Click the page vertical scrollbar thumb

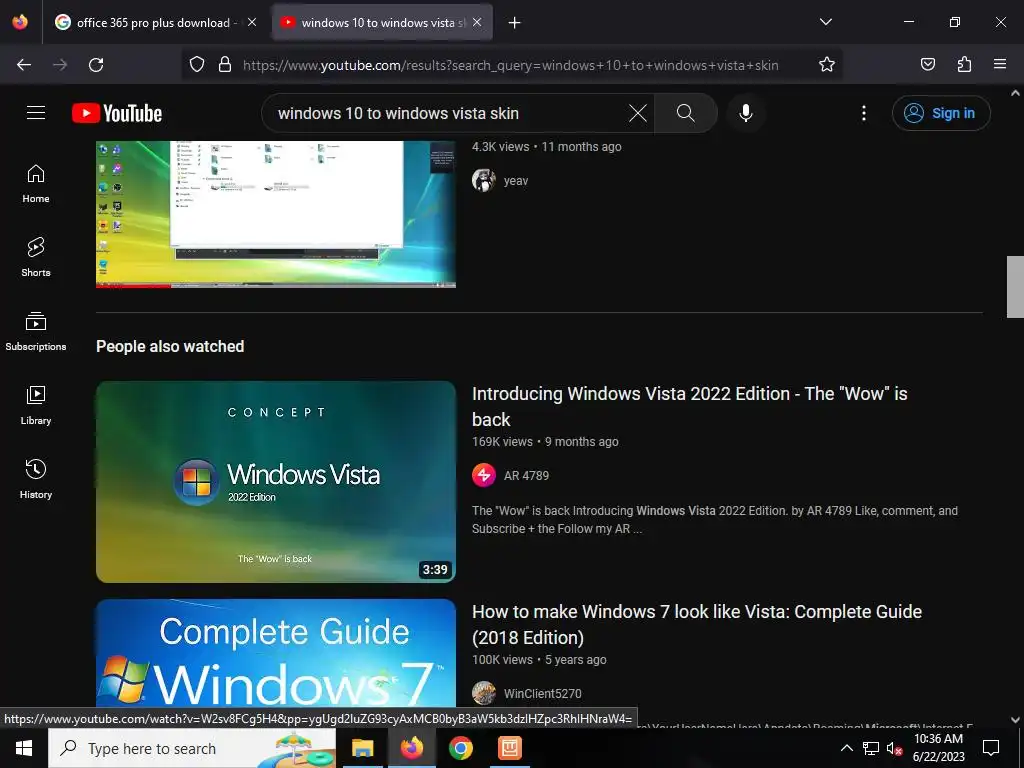point(1015,287)
